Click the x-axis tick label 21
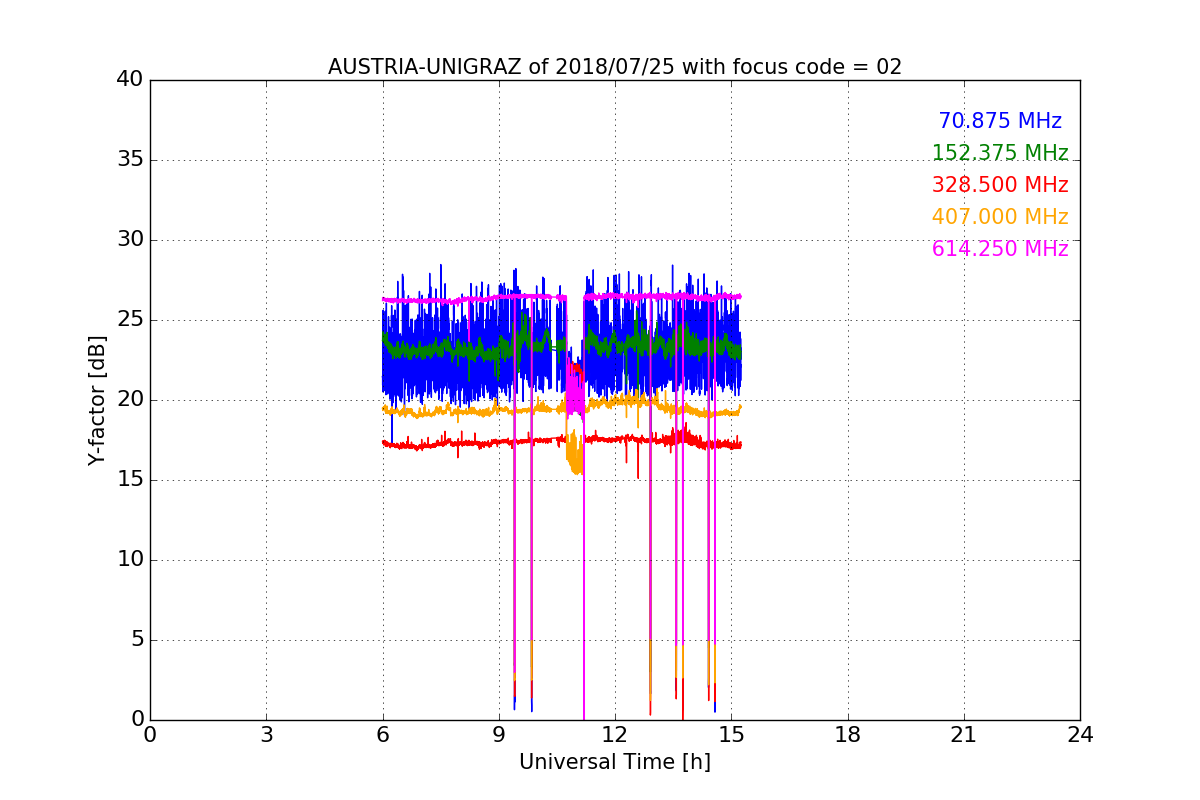 (964, 735)
